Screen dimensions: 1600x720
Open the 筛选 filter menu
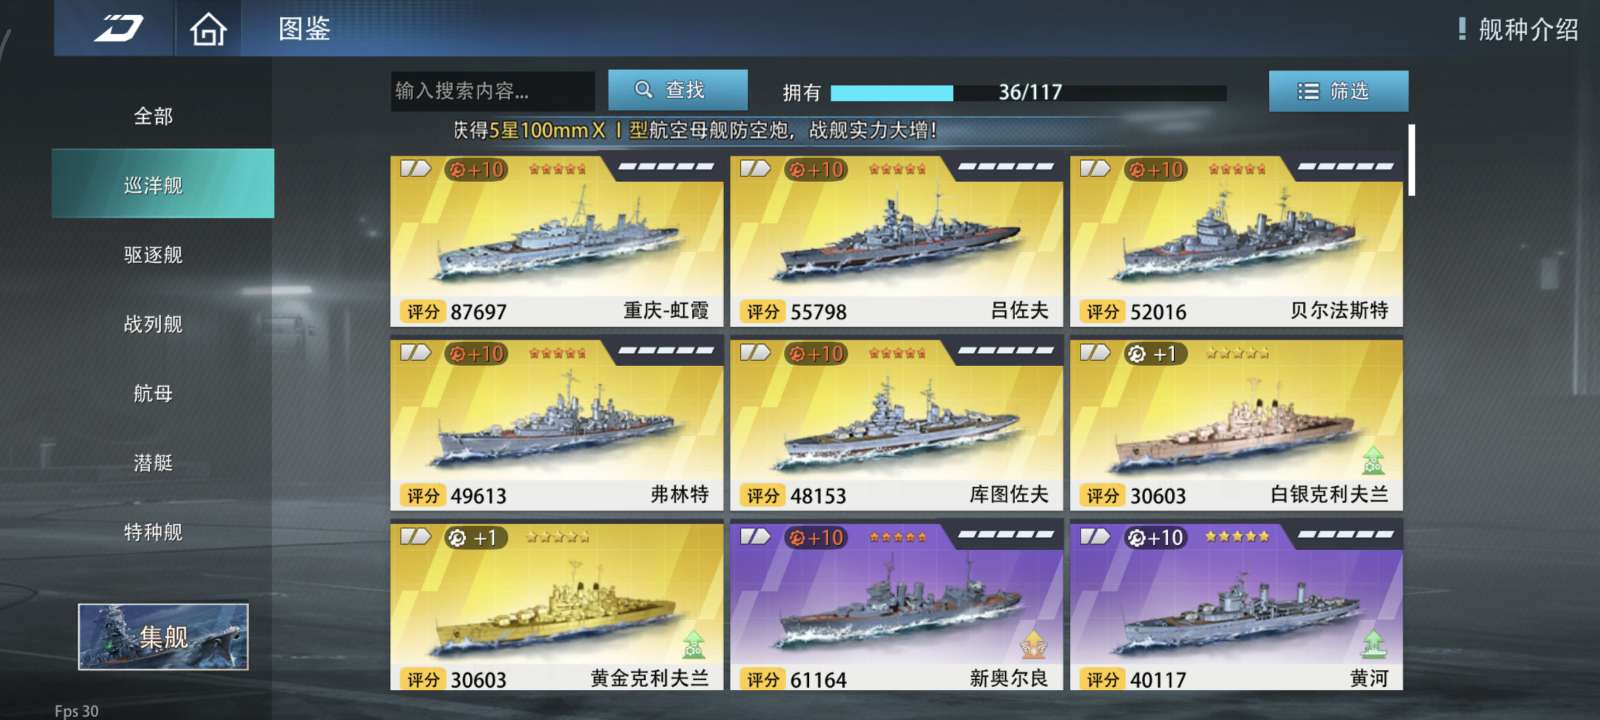1338,91
